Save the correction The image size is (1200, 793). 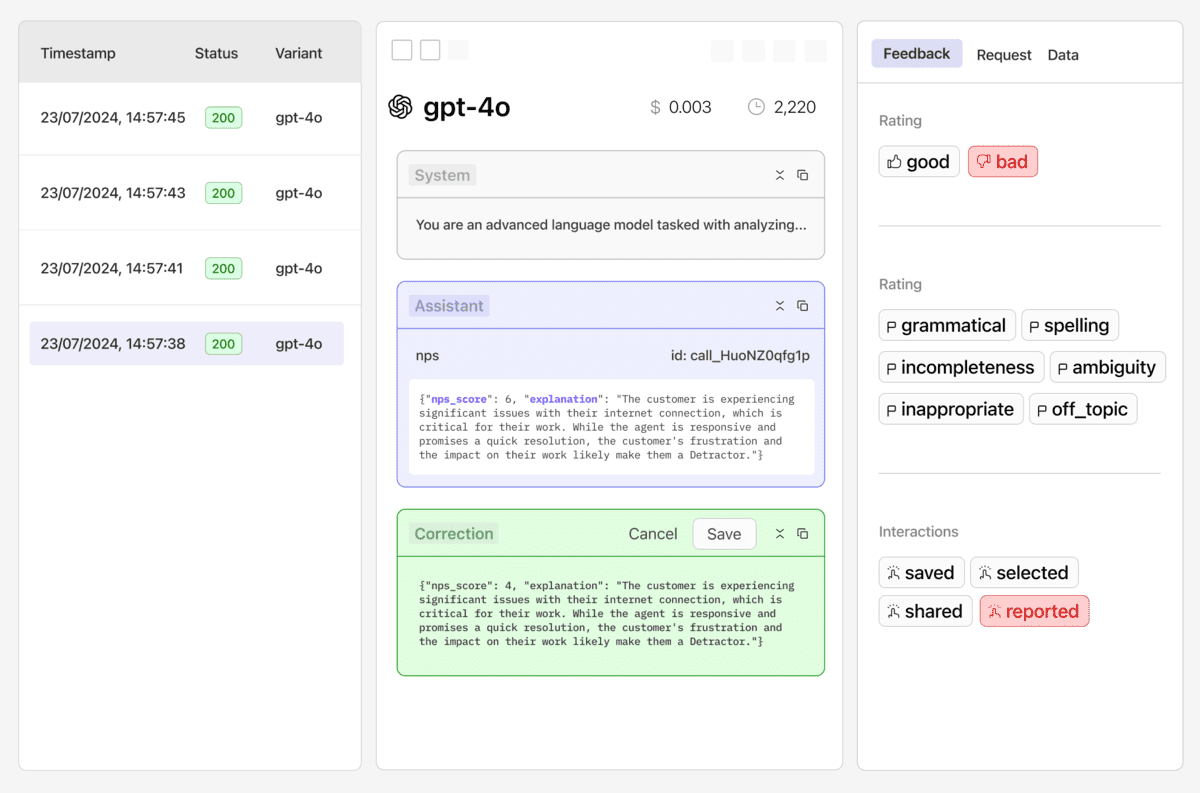coord(724,533)
